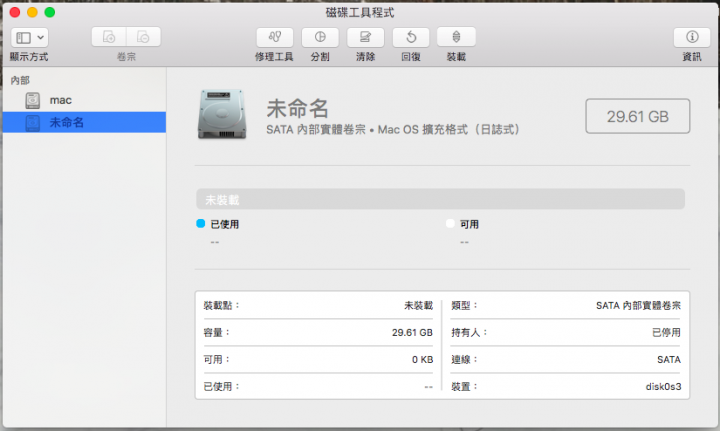Click the 容量 value 29.61 GB
The height and width of the screenshot is (431, 720).
coord(412,332)
